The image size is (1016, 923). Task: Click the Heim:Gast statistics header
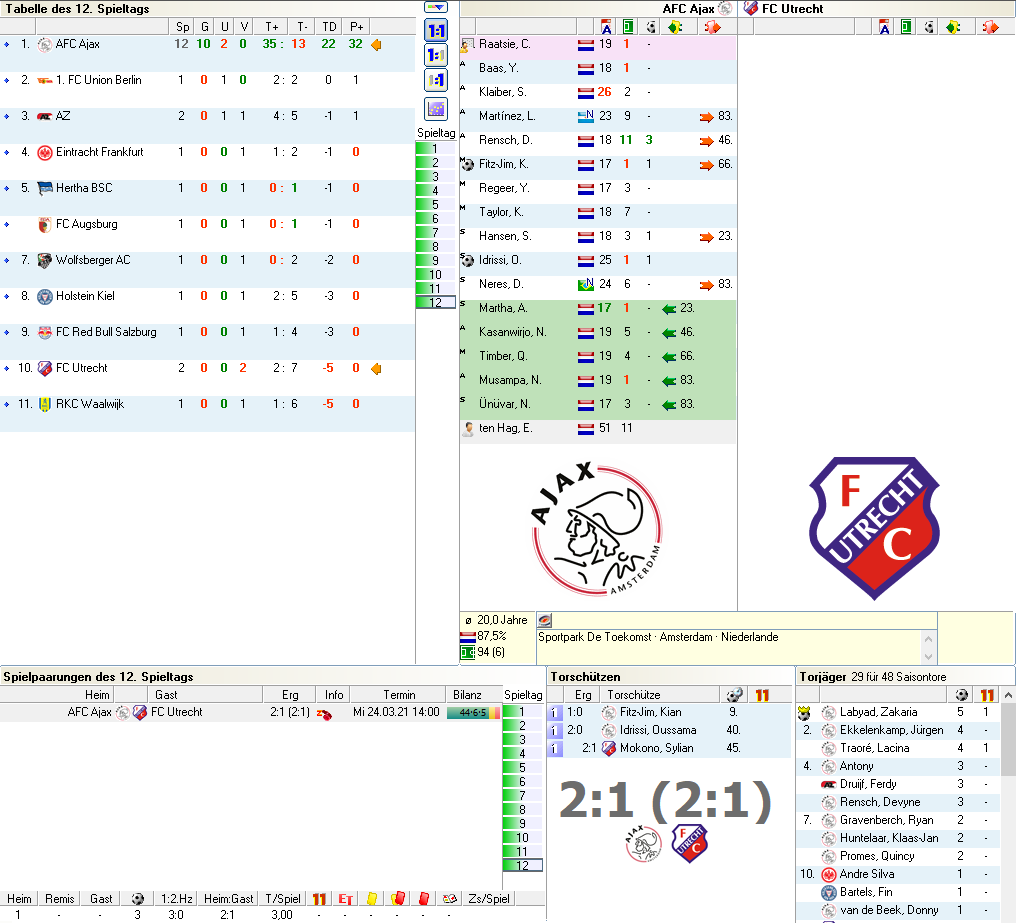228,899
